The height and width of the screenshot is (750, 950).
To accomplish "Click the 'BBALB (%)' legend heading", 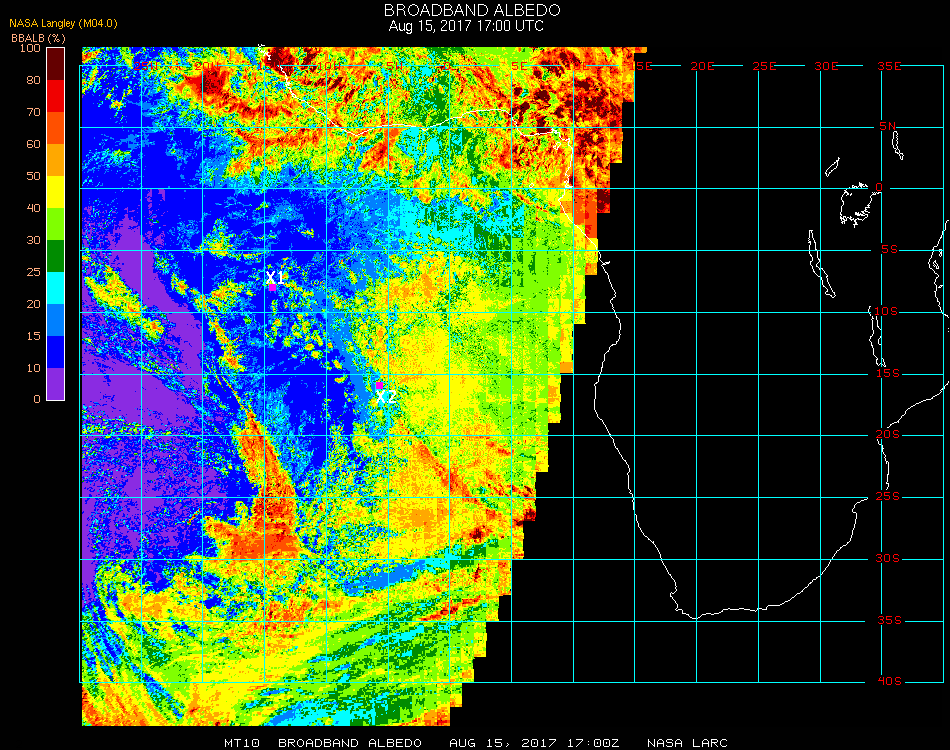I will coord(38,38).
